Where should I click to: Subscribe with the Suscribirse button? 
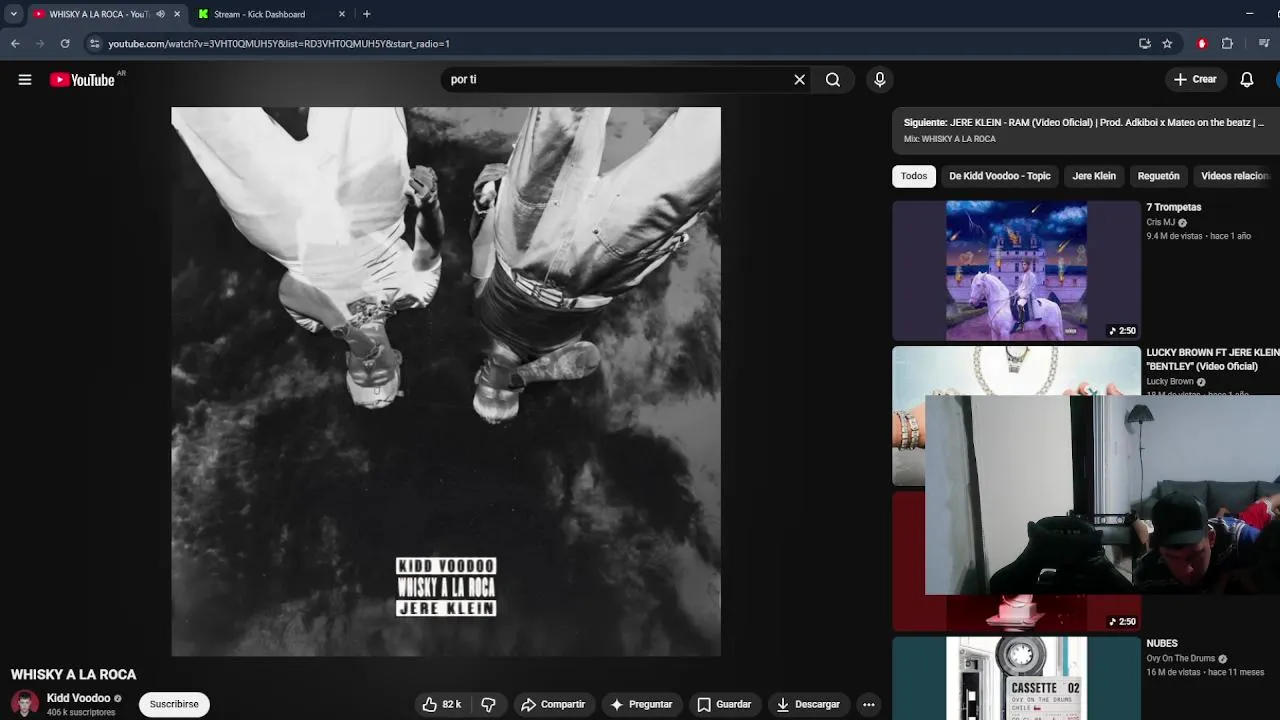click(174, 704)
